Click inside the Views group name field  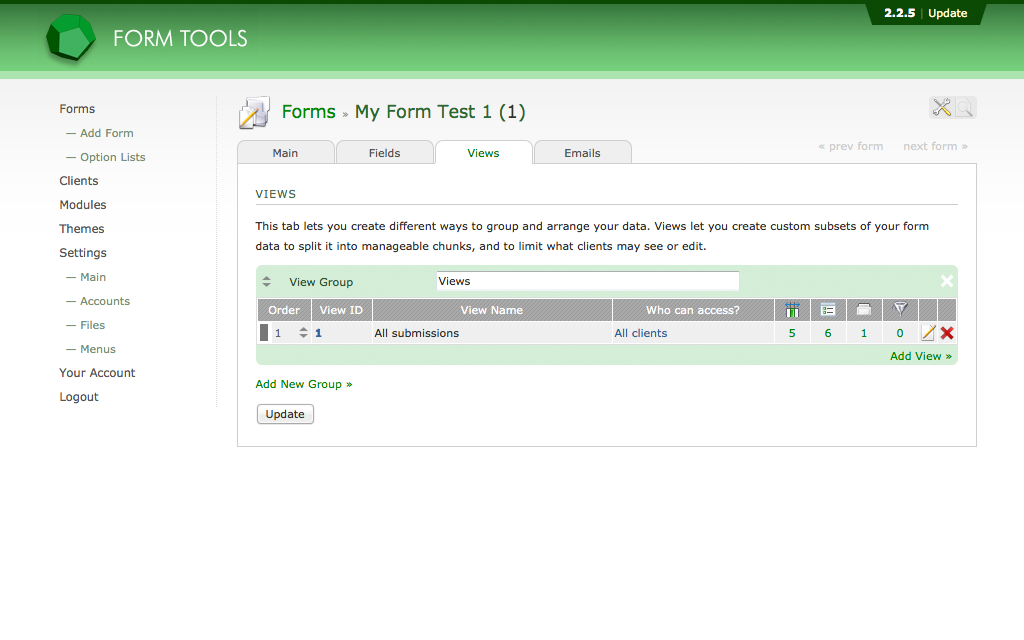586,281
